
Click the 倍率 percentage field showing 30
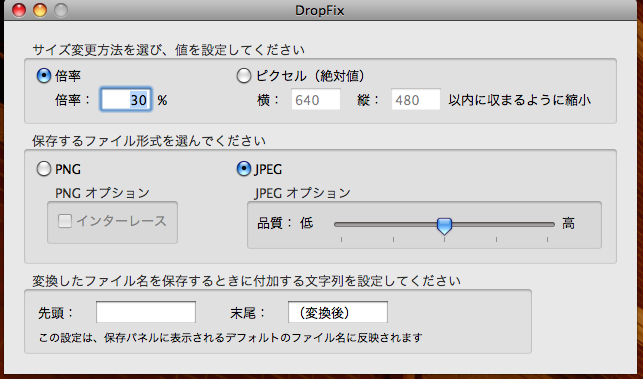pos(126,100)
